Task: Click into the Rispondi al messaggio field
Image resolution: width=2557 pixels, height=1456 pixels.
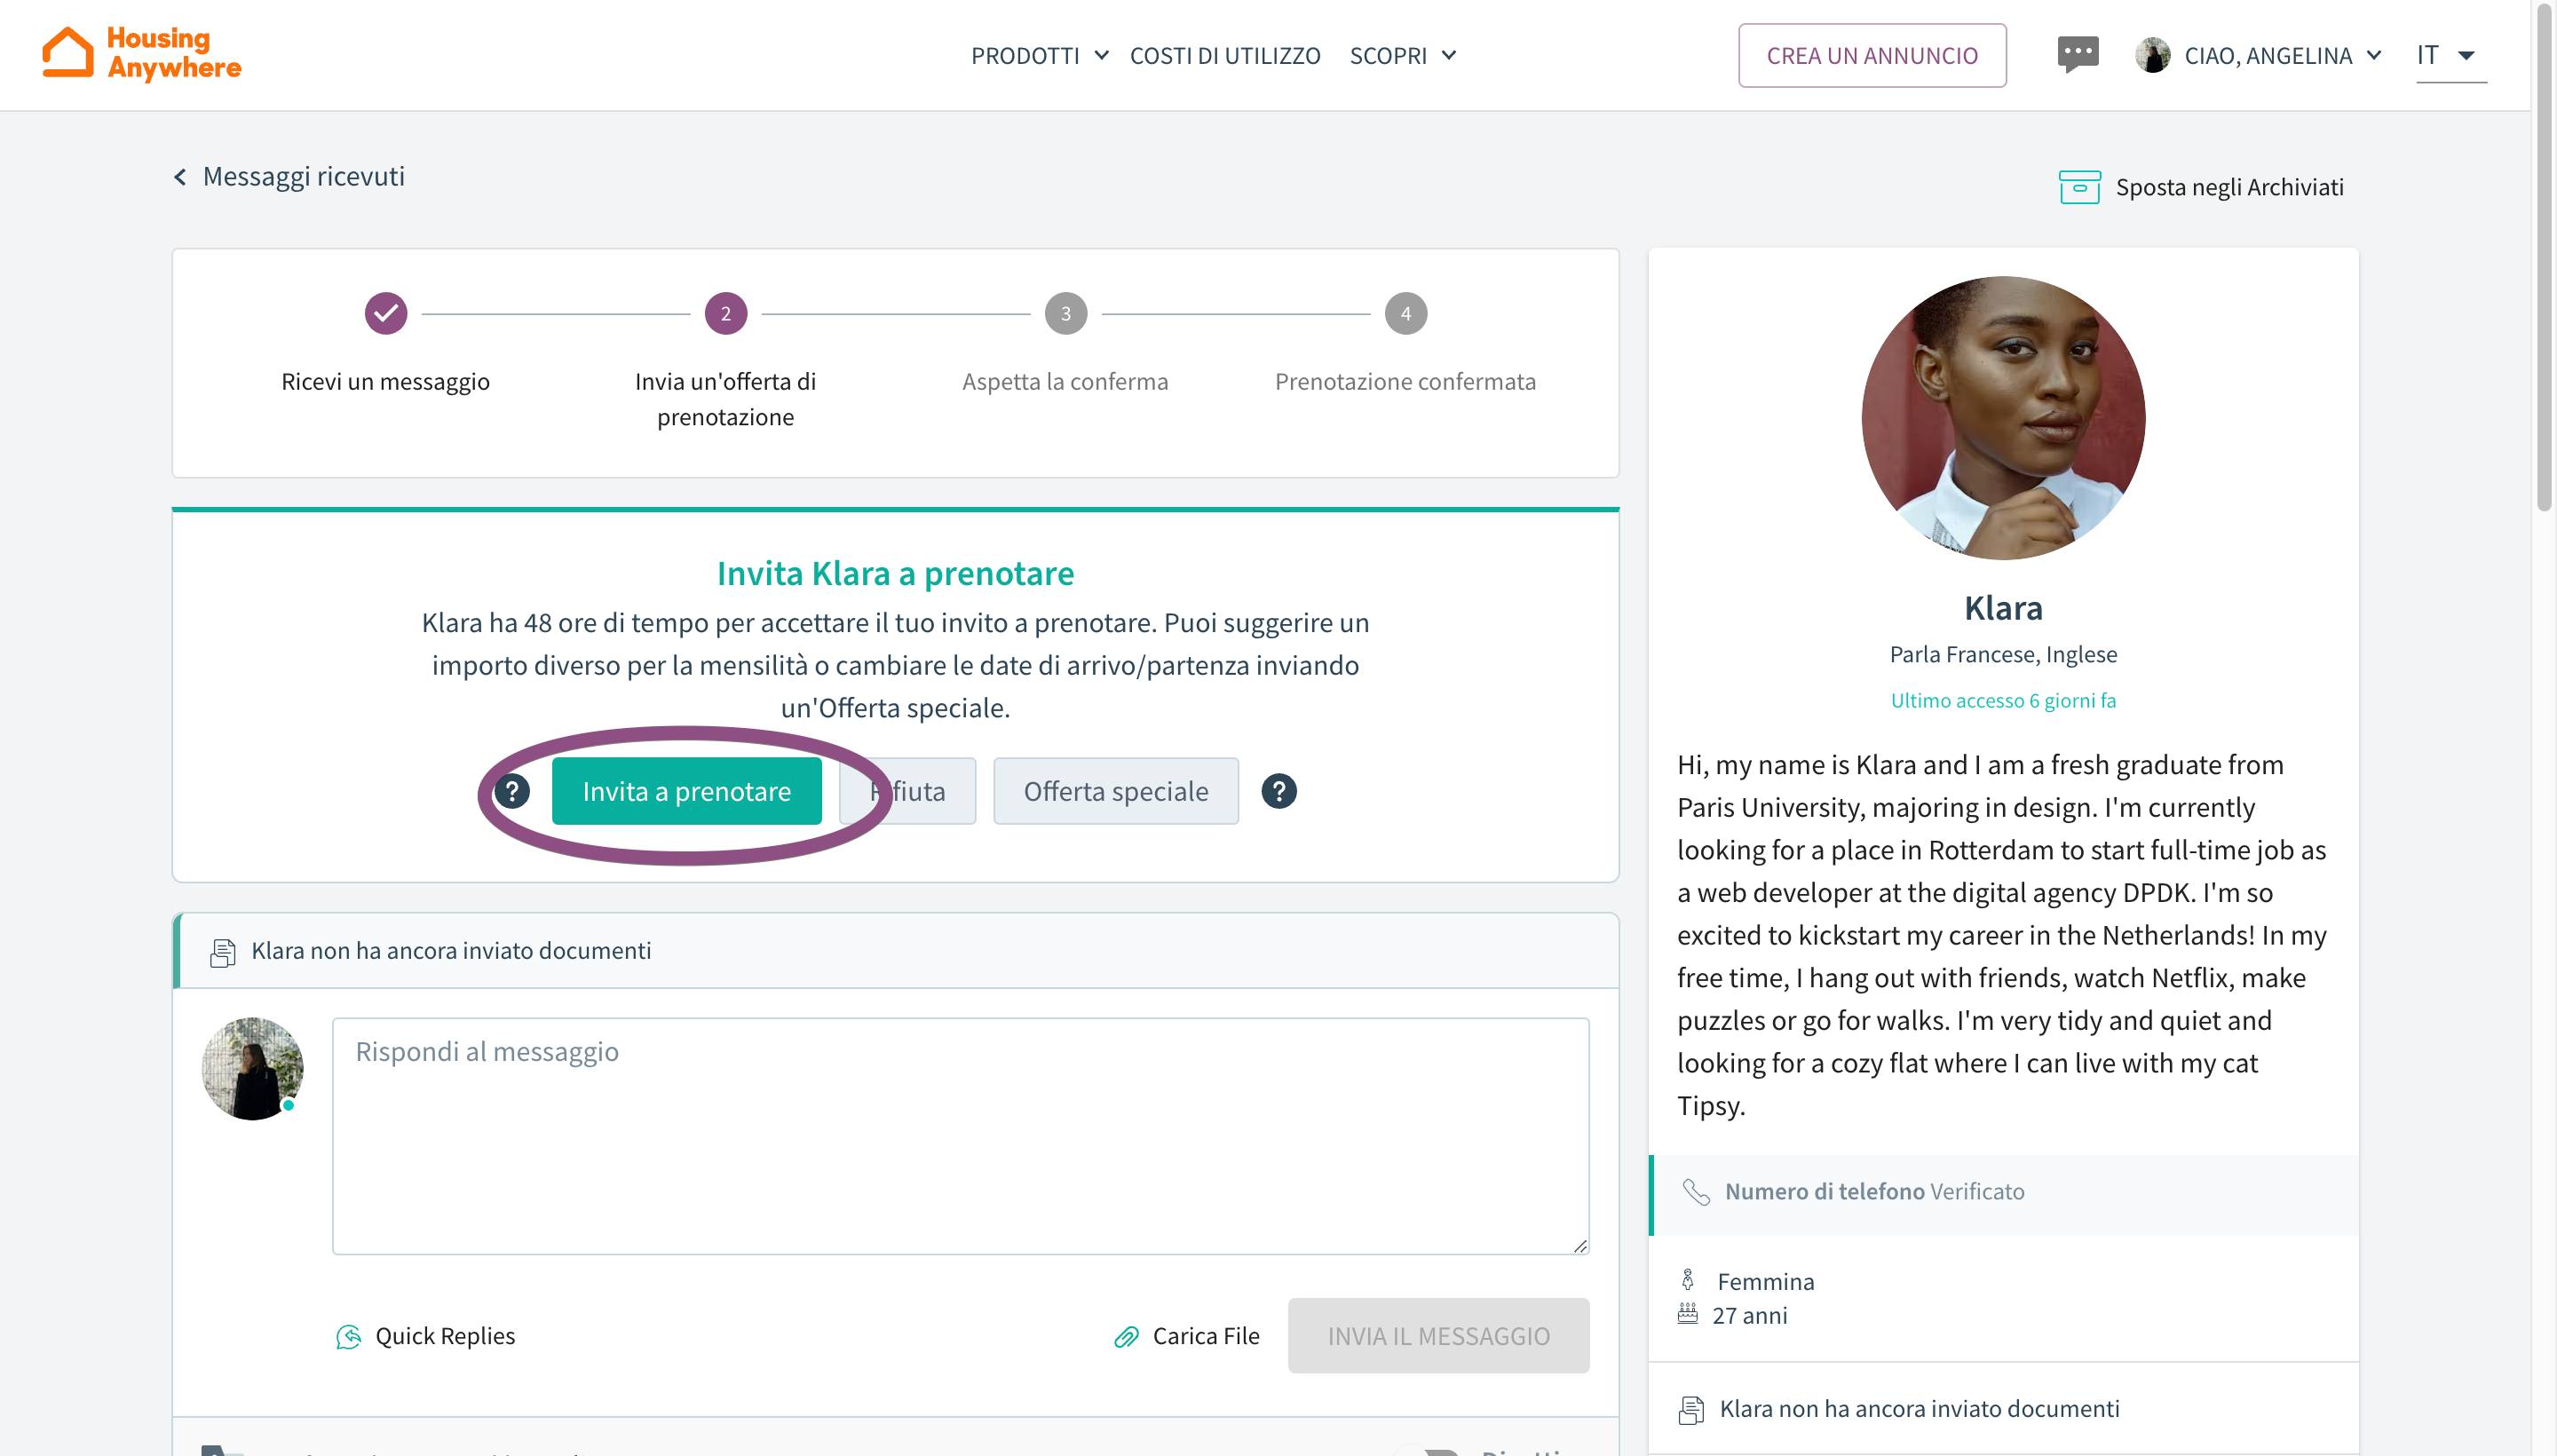Action: click(960, 1135)
